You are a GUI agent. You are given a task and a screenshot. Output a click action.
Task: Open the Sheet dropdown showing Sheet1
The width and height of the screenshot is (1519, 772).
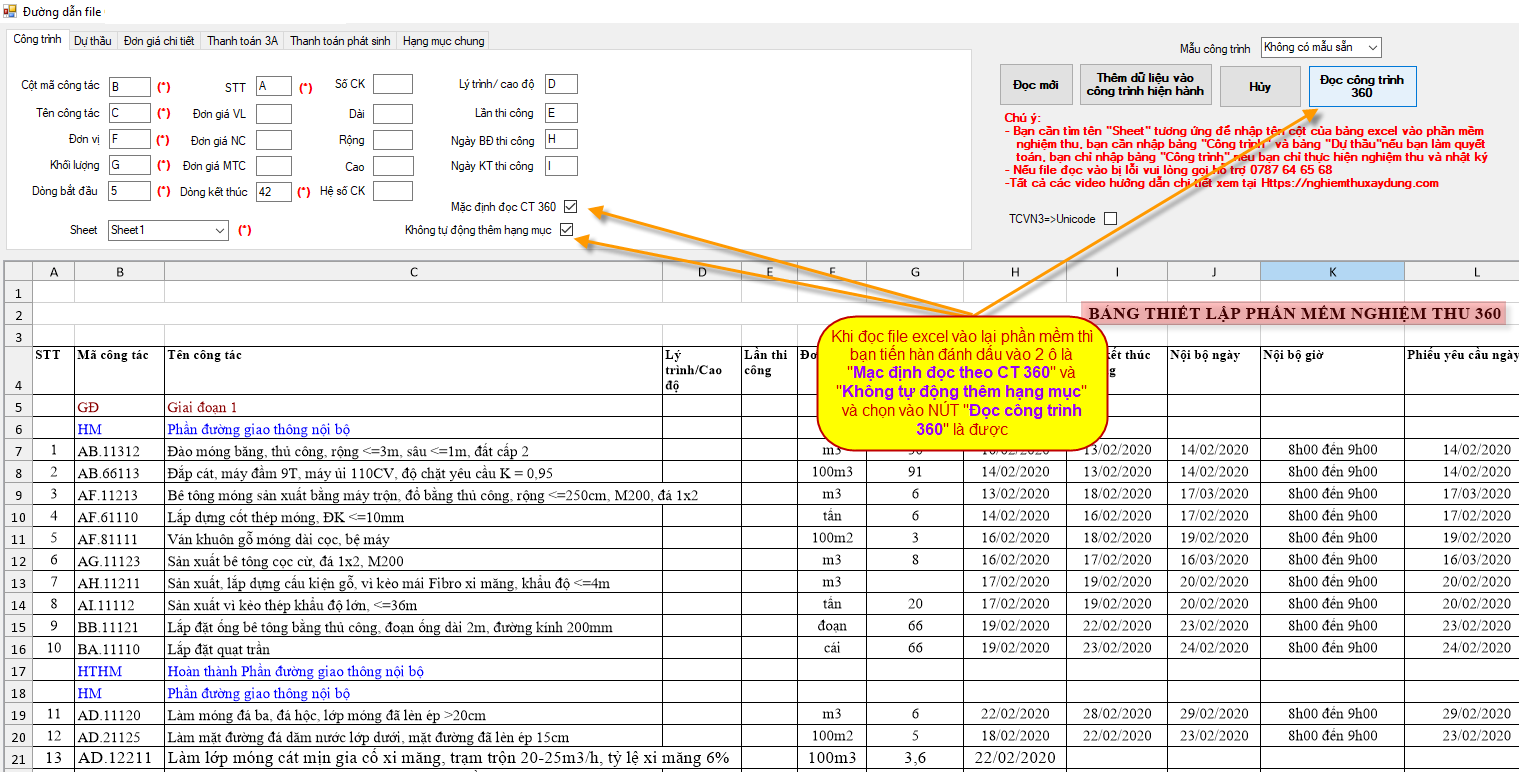click(x=168, y=230)
